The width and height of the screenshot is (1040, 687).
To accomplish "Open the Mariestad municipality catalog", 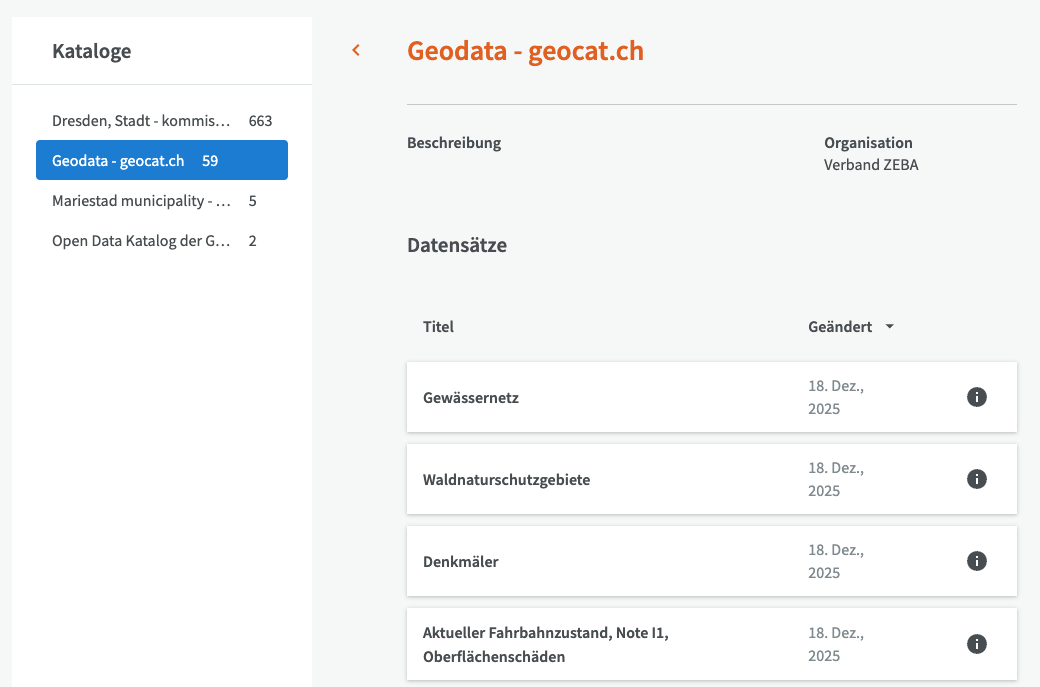I will tap(141, 201).
